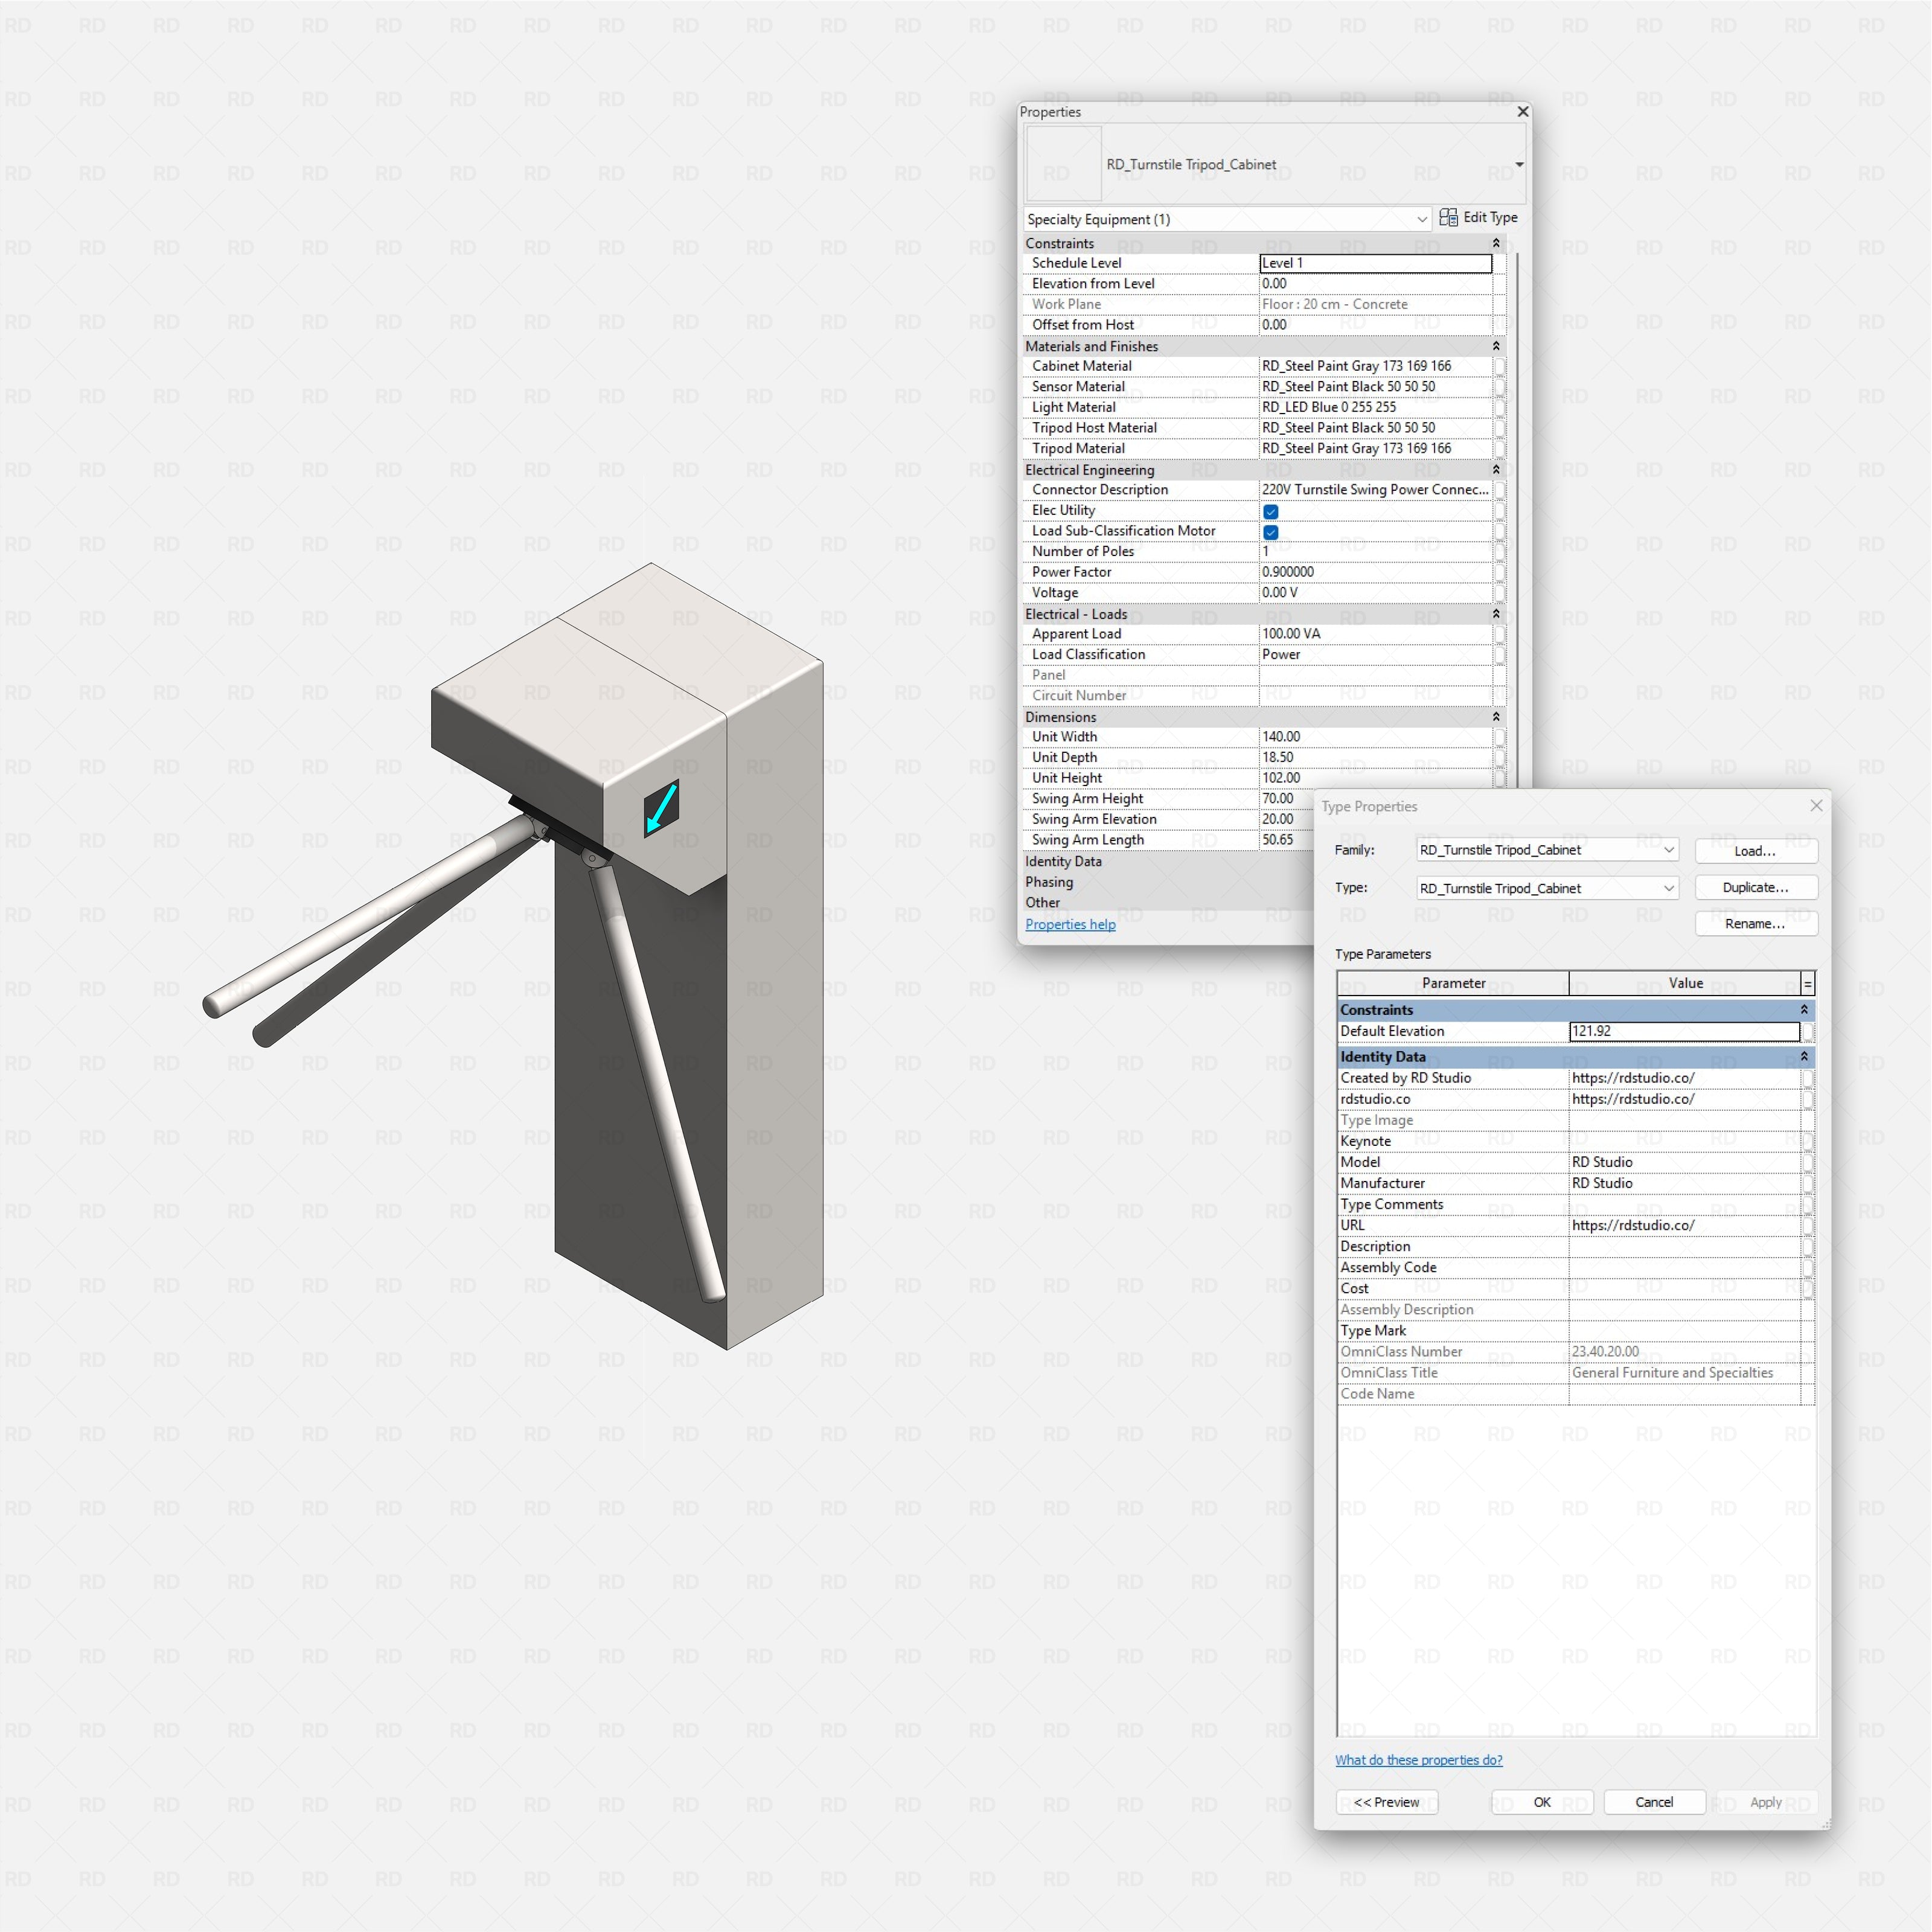Open the Family dropdown in Type Properties

point(1668,850)
